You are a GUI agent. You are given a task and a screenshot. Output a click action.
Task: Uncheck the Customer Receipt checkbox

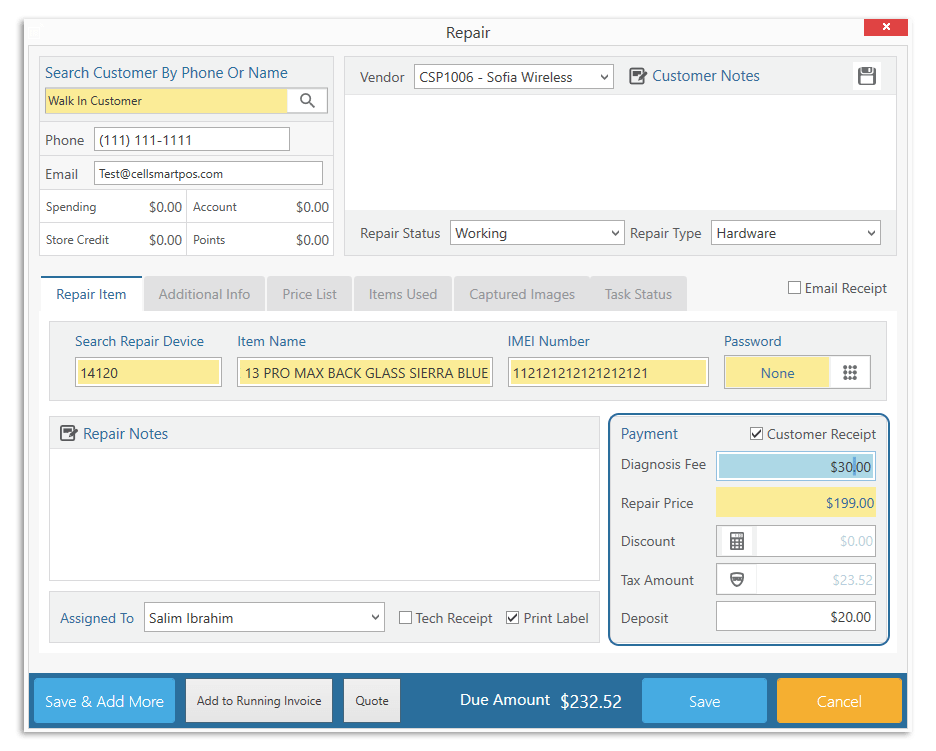tap(757, 434)
